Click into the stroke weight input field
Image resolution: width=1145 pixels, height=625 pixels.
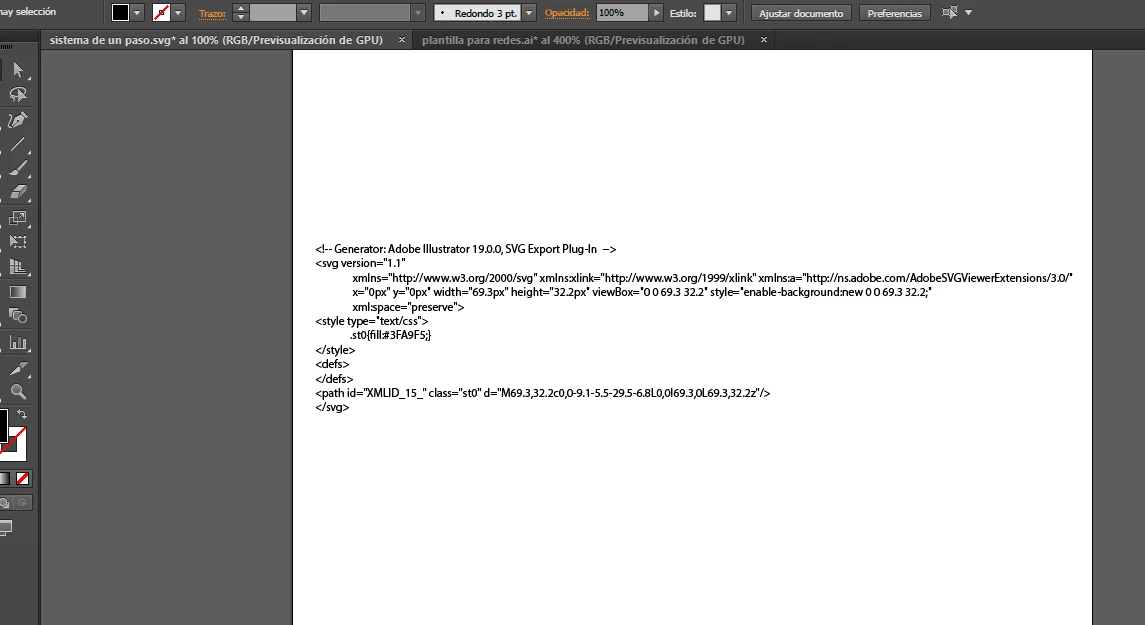click(x=272, y=12)
